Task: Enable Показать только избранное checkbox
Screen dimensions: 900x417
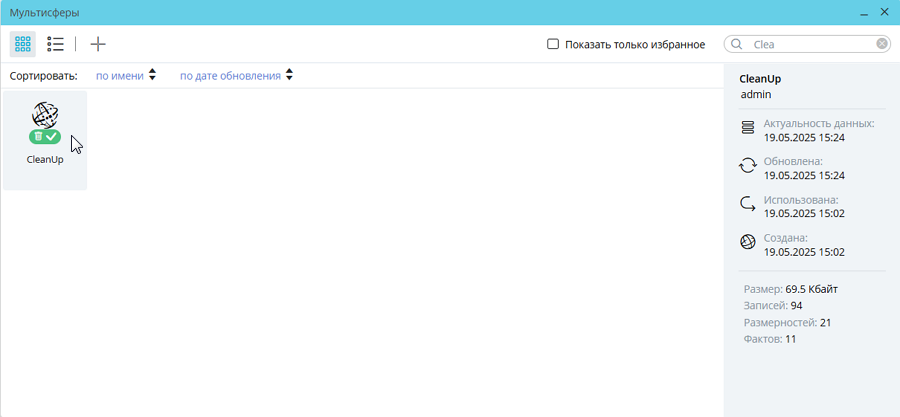Action: click(553, 44)
